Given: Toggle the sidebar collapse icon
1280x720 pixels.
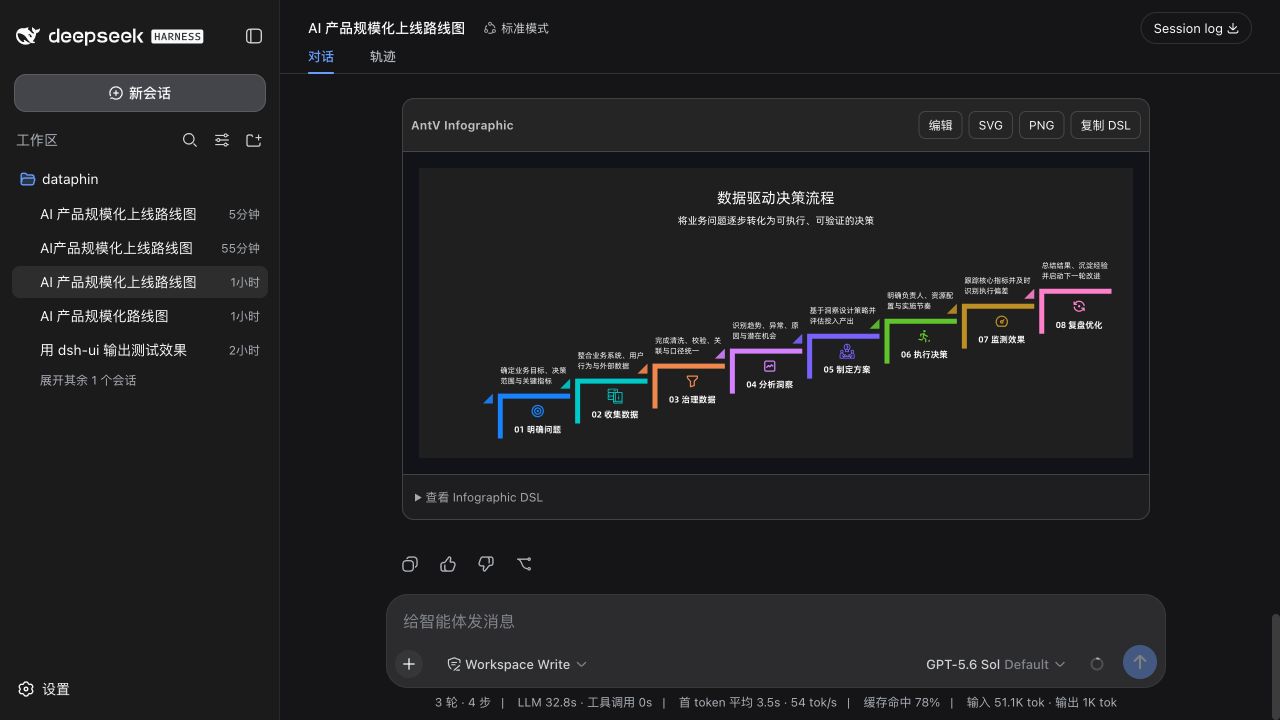Looking at the screenshot, I should pyautogui.click(x=254, y=36).
